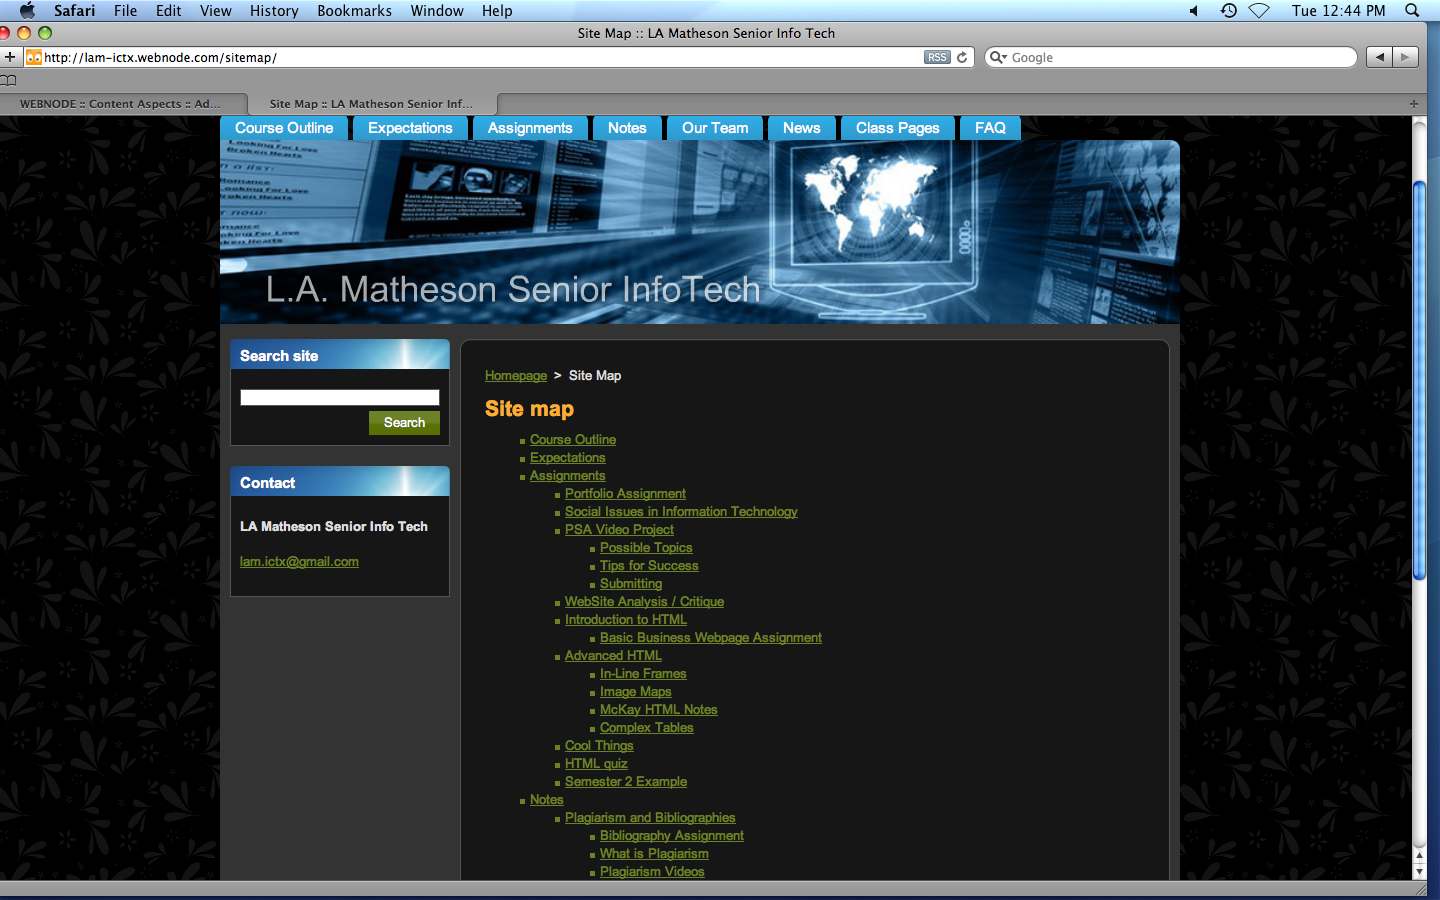The height and width of the screenshot is (900, 1440).
Task: Open Spotlight search magnifier in menu bar
Action: [1412, 11]
